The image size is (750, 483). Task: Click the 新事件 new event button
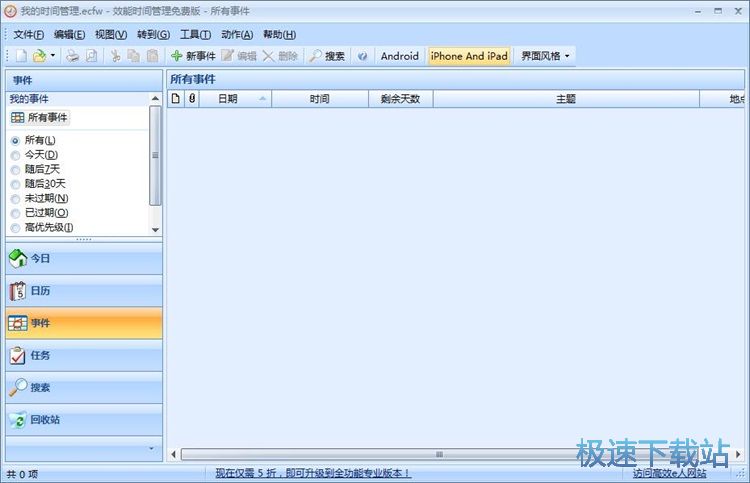pyautogui.click(x=194, y=56)
